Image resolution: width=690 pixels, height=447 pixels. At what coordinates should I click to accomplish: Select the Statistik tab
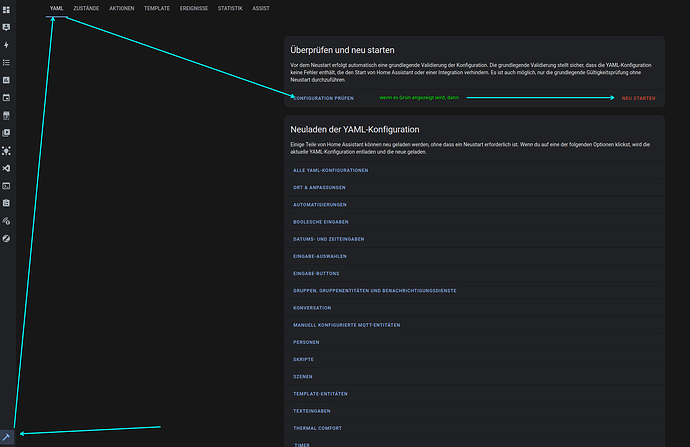coord(230,8)
